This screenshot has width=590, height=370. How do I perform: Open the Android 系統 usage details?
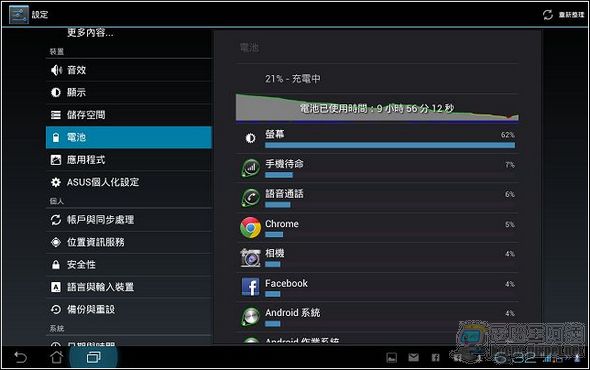tap(378, 317)
